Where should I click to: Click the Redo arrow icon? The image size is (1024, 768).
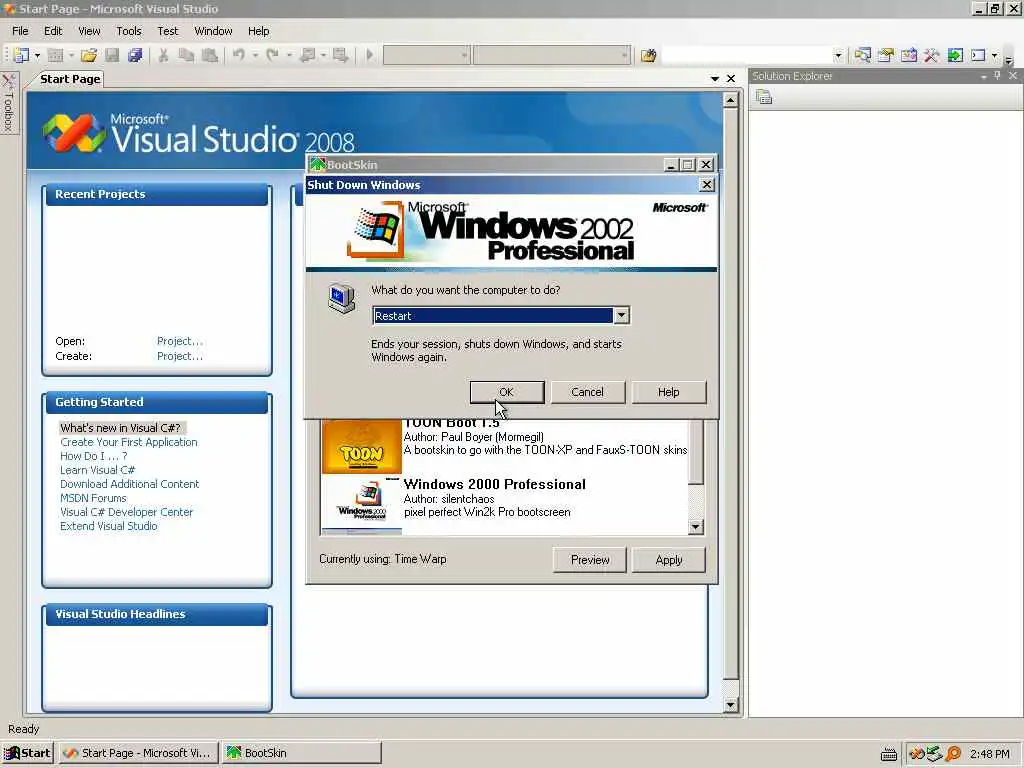point(273,56)
